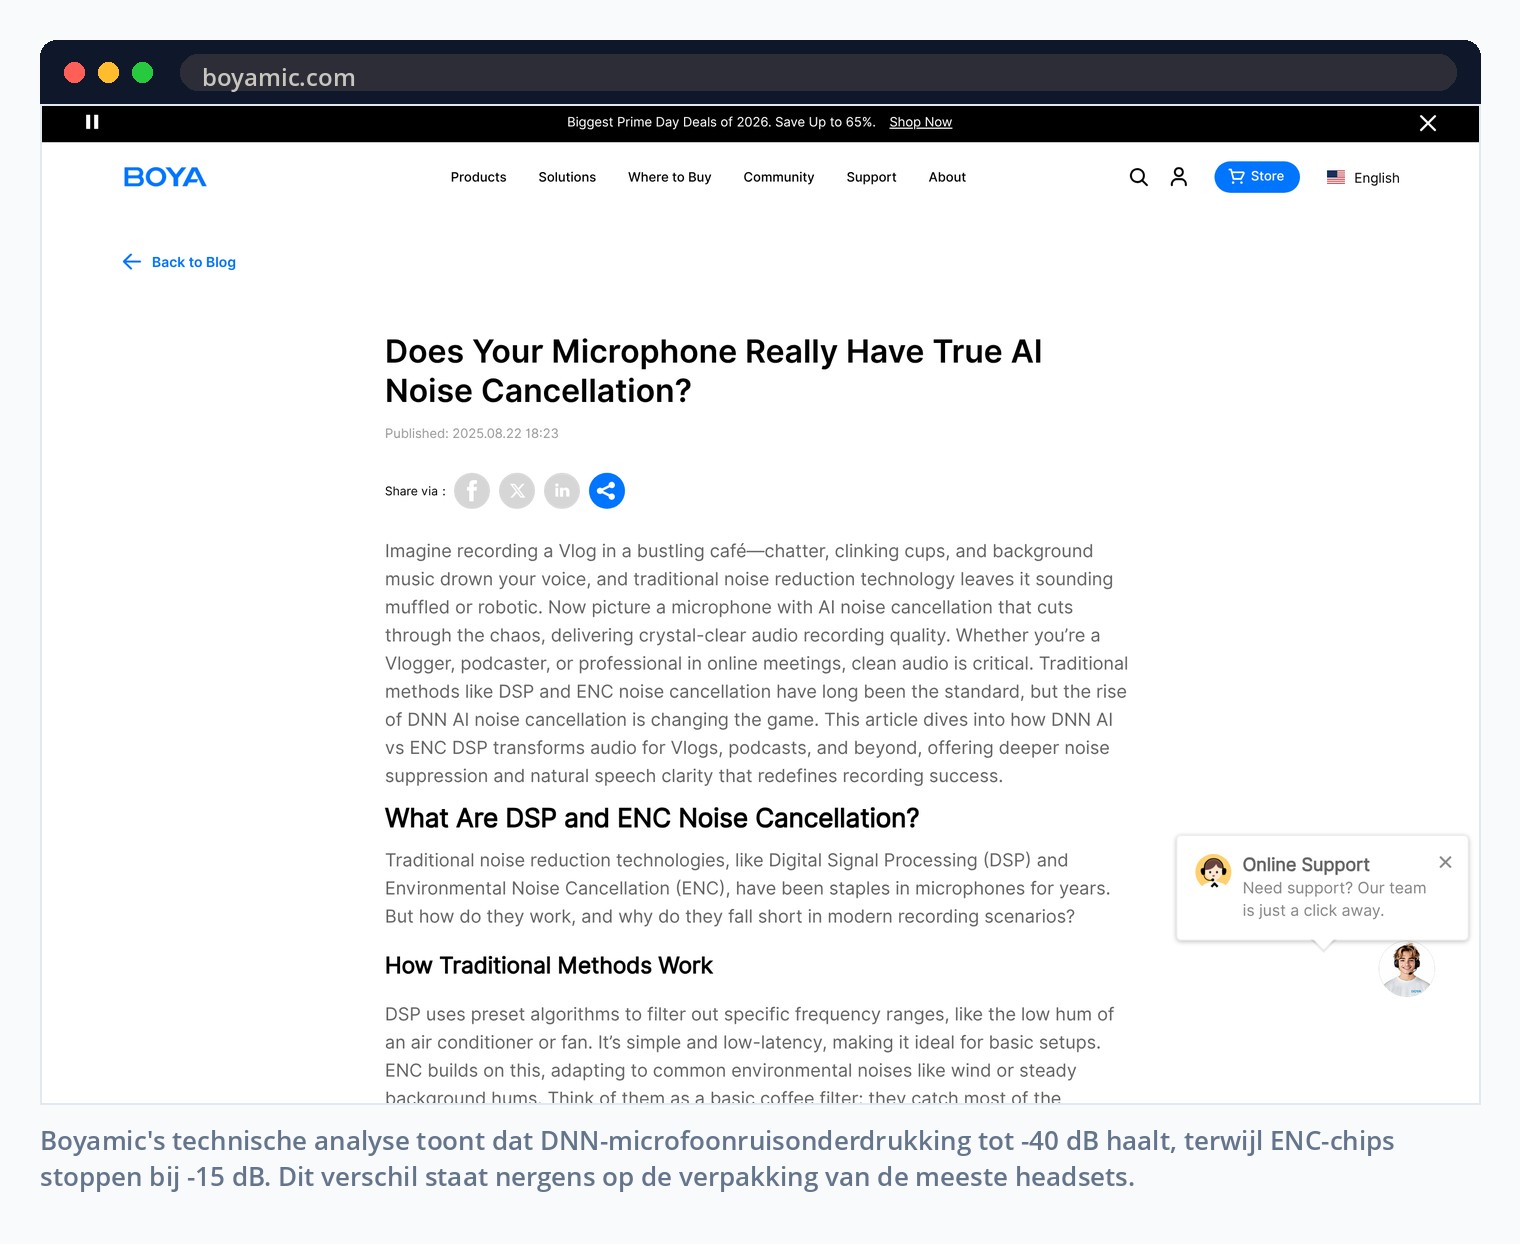Image resolution: width=1520 pixels, height=1244 pixels.
Task: Close the Online Support popup
Action: coord(1445,862)
